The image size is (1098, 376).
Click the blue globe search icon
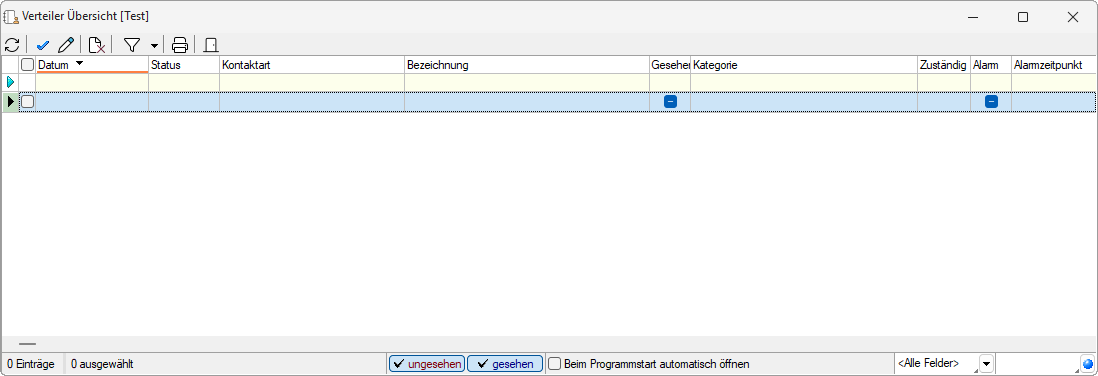(x=1087, y=364)
